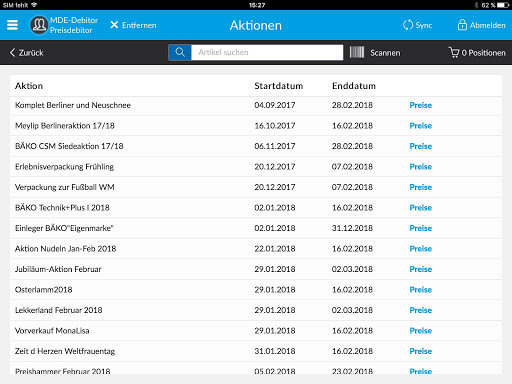Open Preise for Zeit d Herzen Weltfrauentag
Screen dimensions: 512x384
[421, 351]
